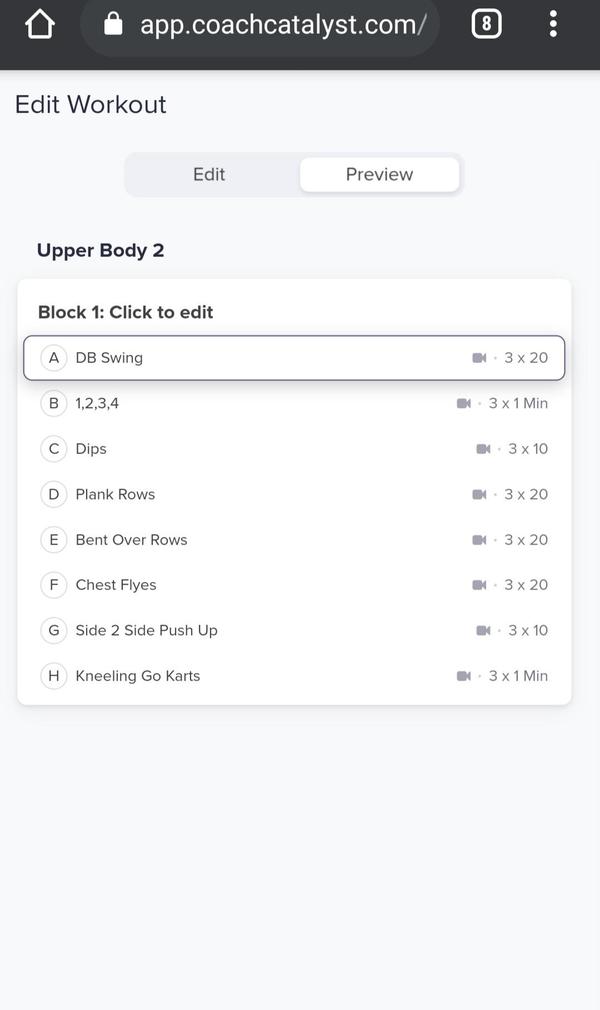Viewport: 600px width, 1010px height.
Task: Click the video icon for Dips
Action: tap(483, 449)
